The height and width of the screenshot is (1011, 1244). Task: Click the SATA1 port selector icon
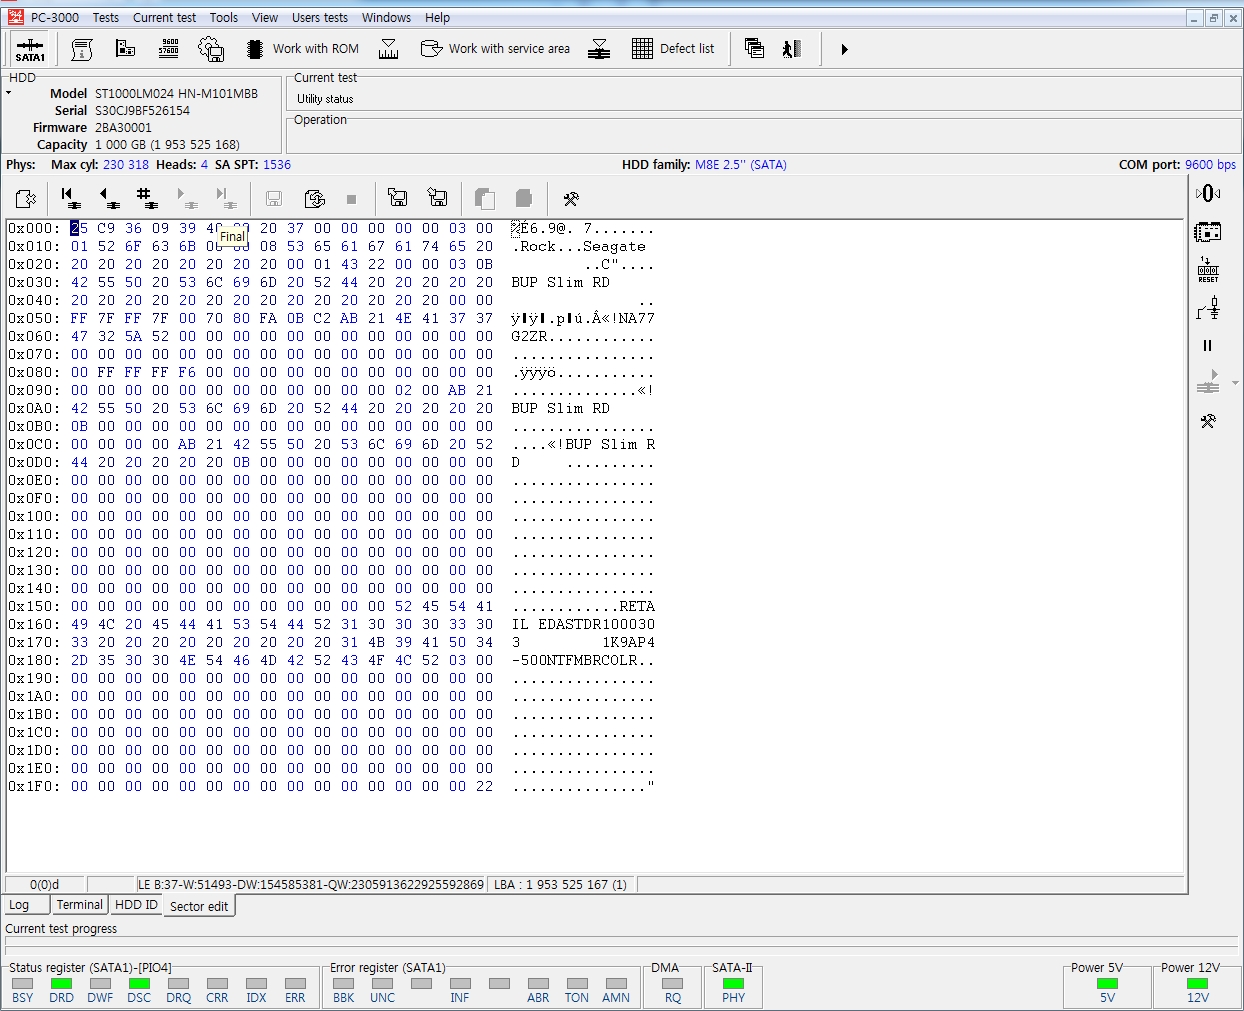point(30,49)
